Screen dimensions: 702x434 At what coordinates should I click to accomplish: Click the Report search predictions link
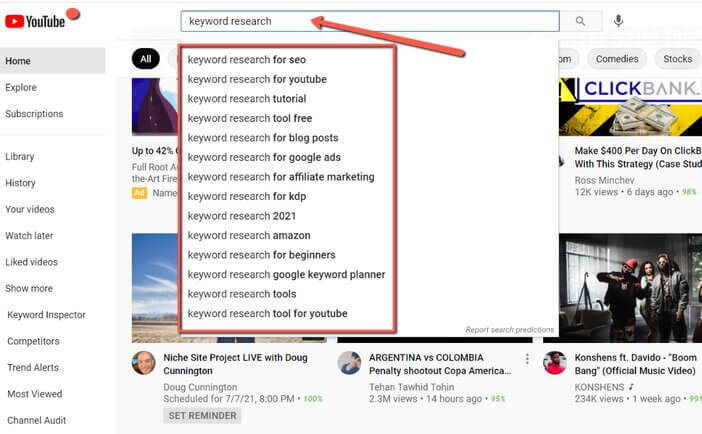coord(509,330)
